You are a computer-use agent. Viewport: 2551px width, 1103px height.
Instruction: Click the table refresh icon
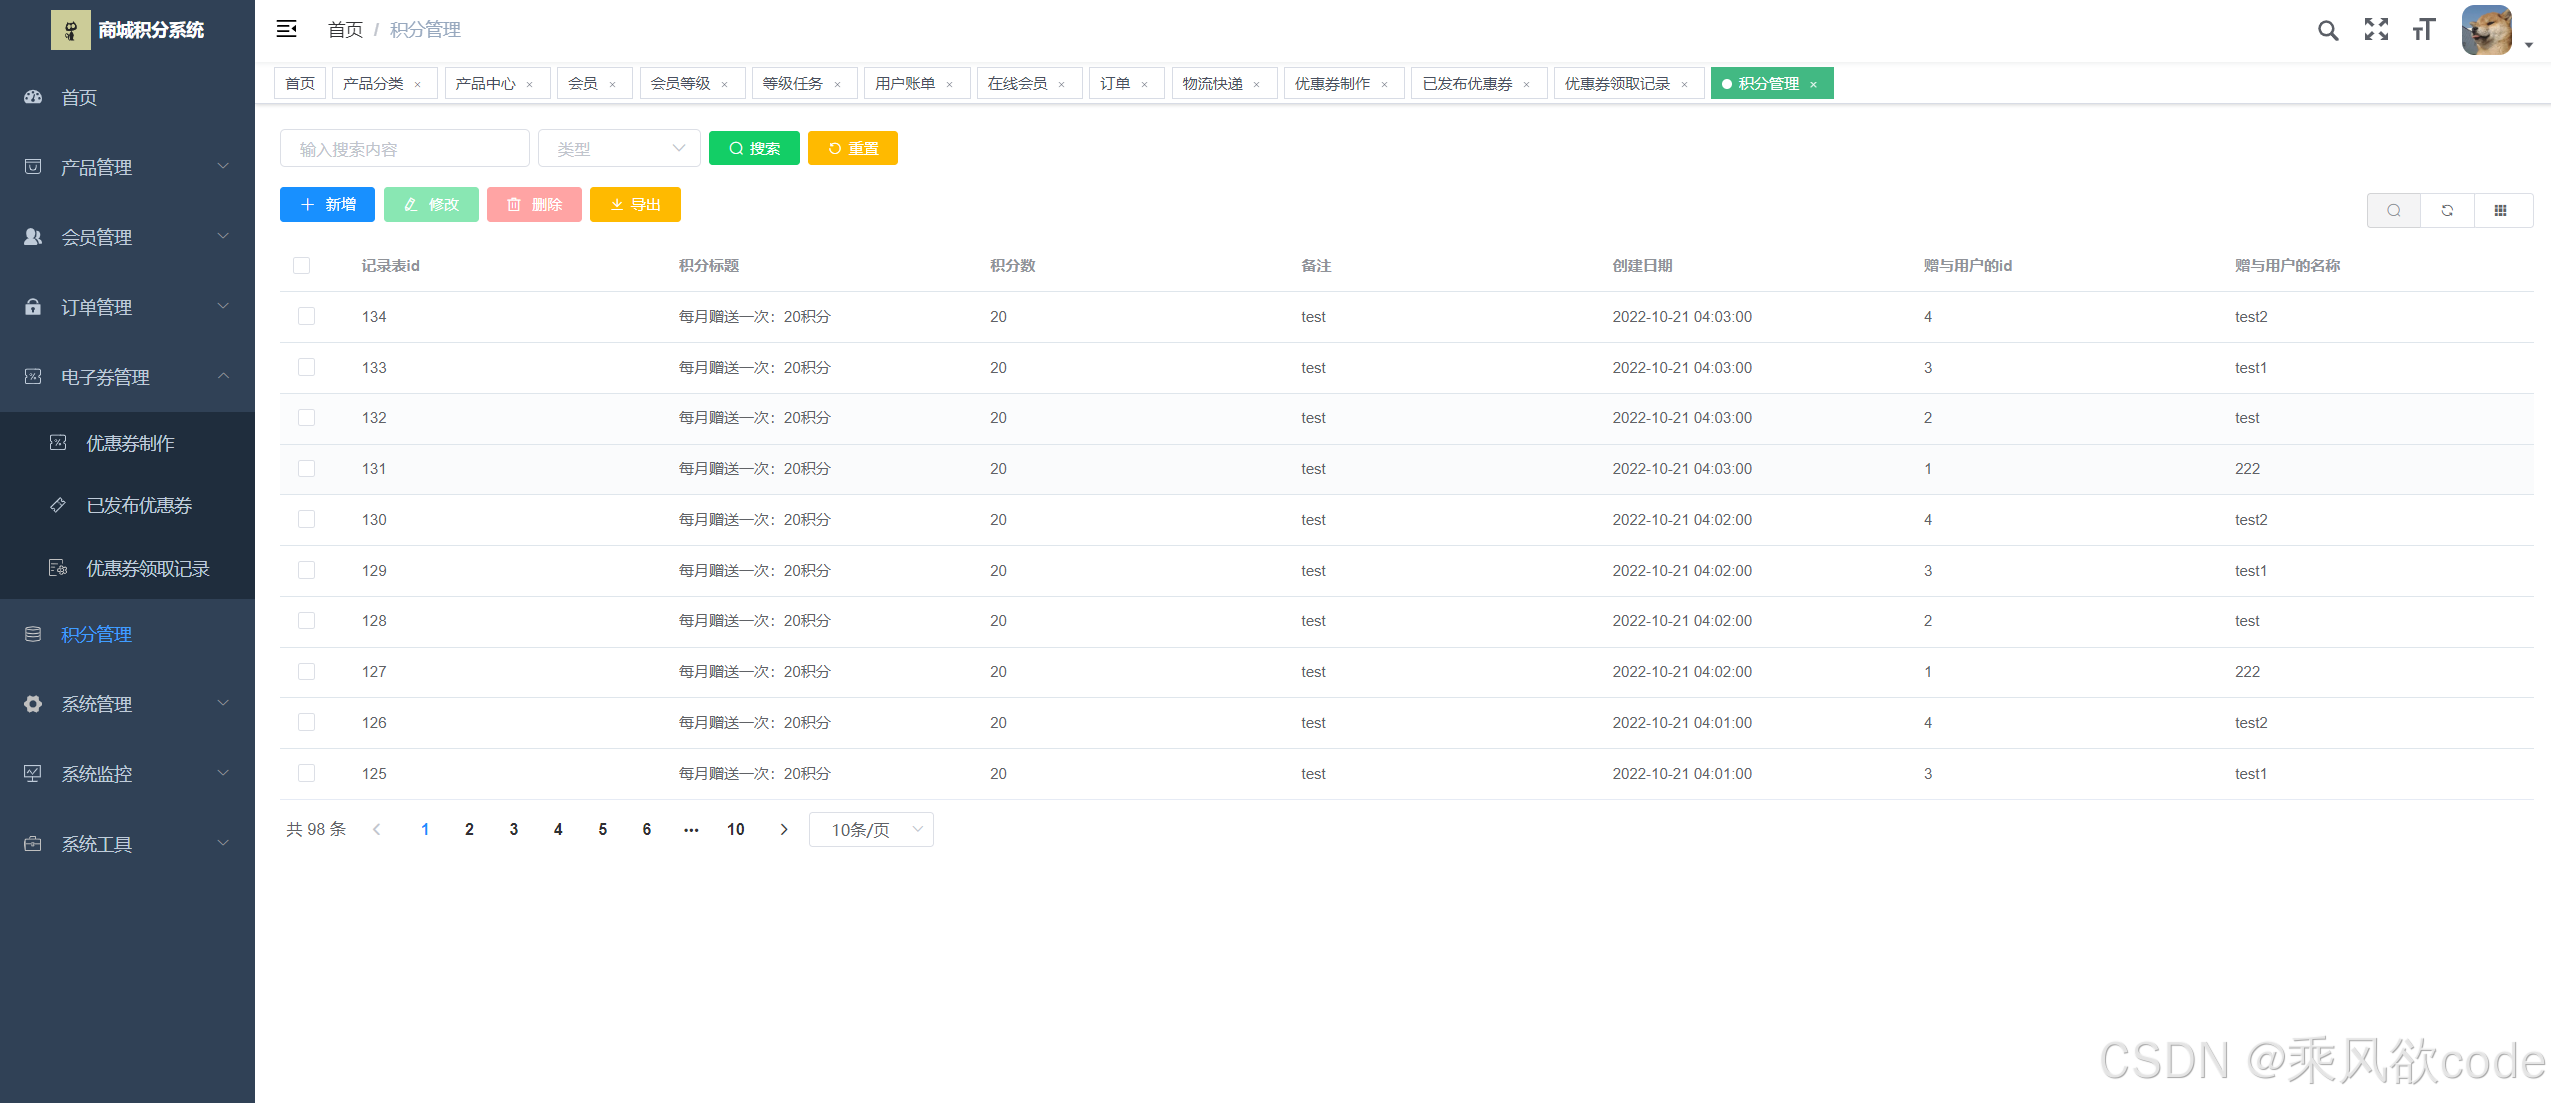point(2447,210)
